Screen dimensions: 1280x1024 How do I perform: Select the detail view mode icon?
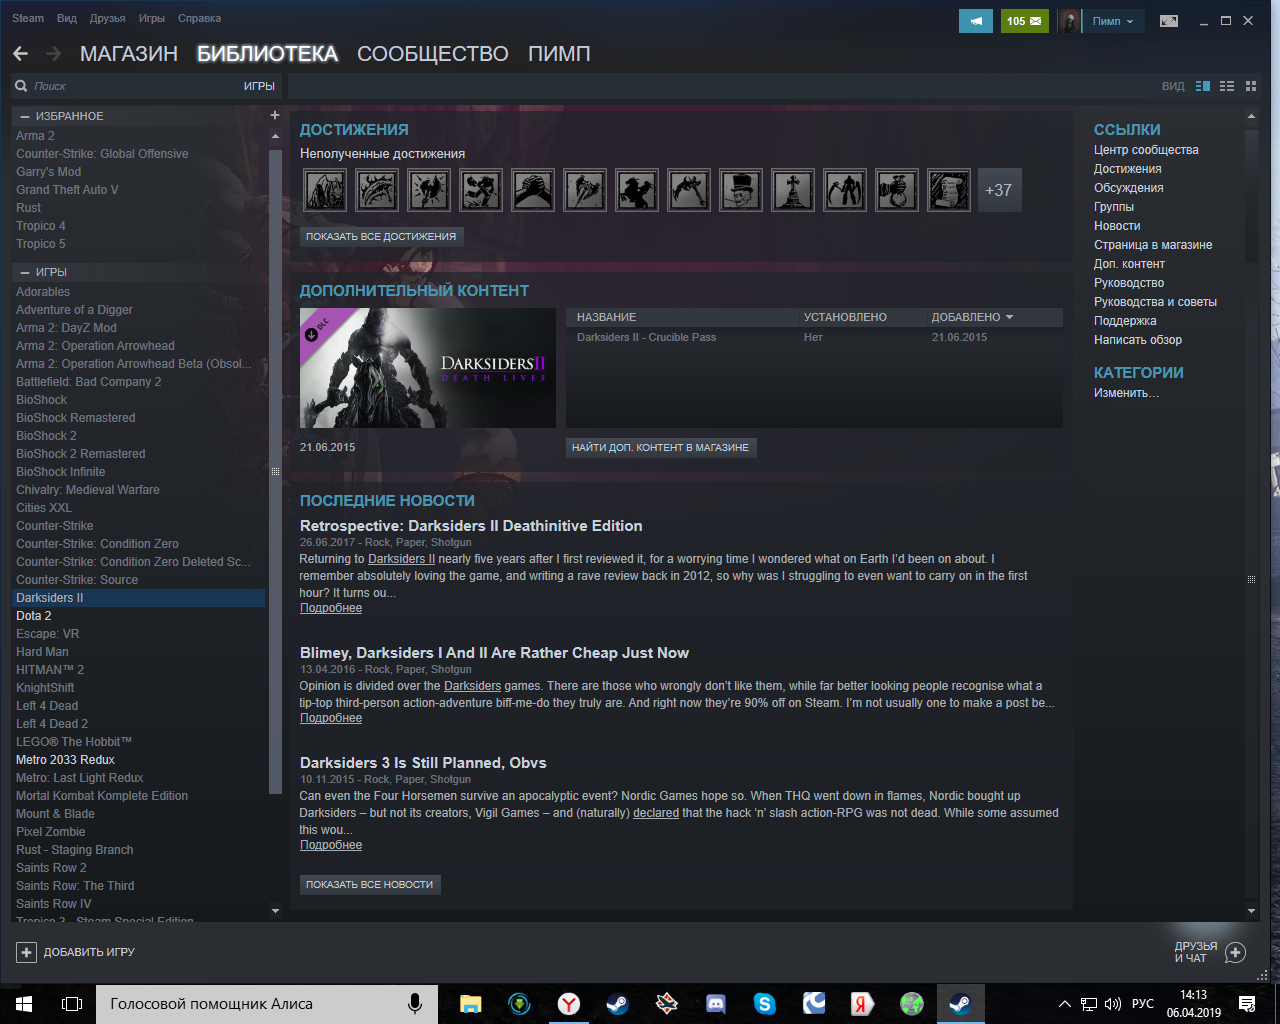(1203, 86)
